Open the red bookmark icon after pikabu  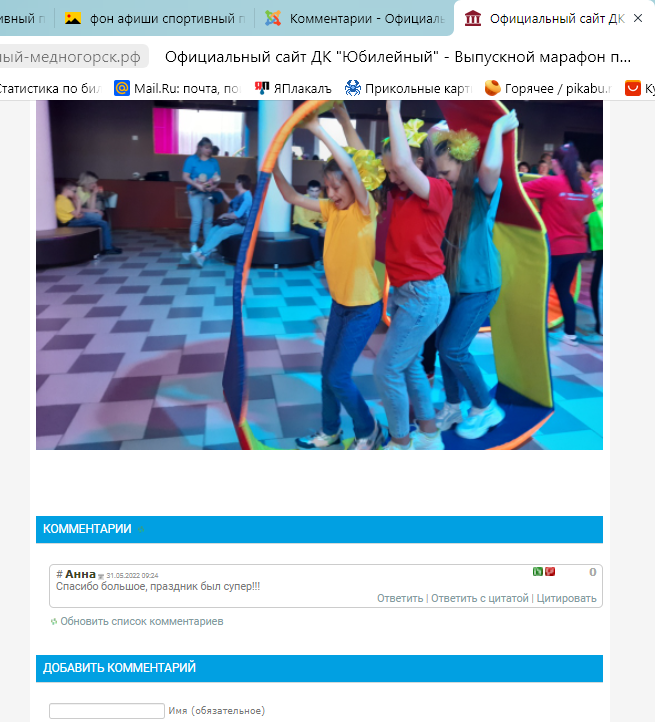click(x=632, y=88)
